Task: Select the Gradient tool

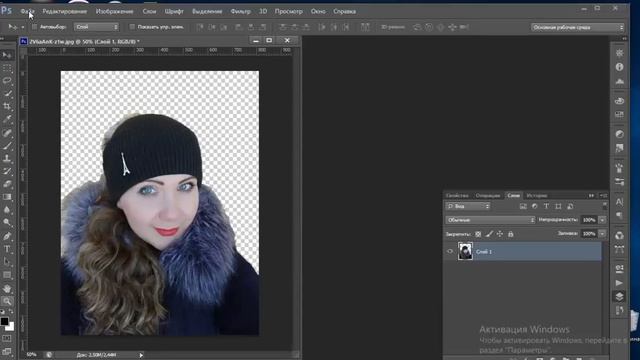Action: pyautogui.click(x=7, y=197)
